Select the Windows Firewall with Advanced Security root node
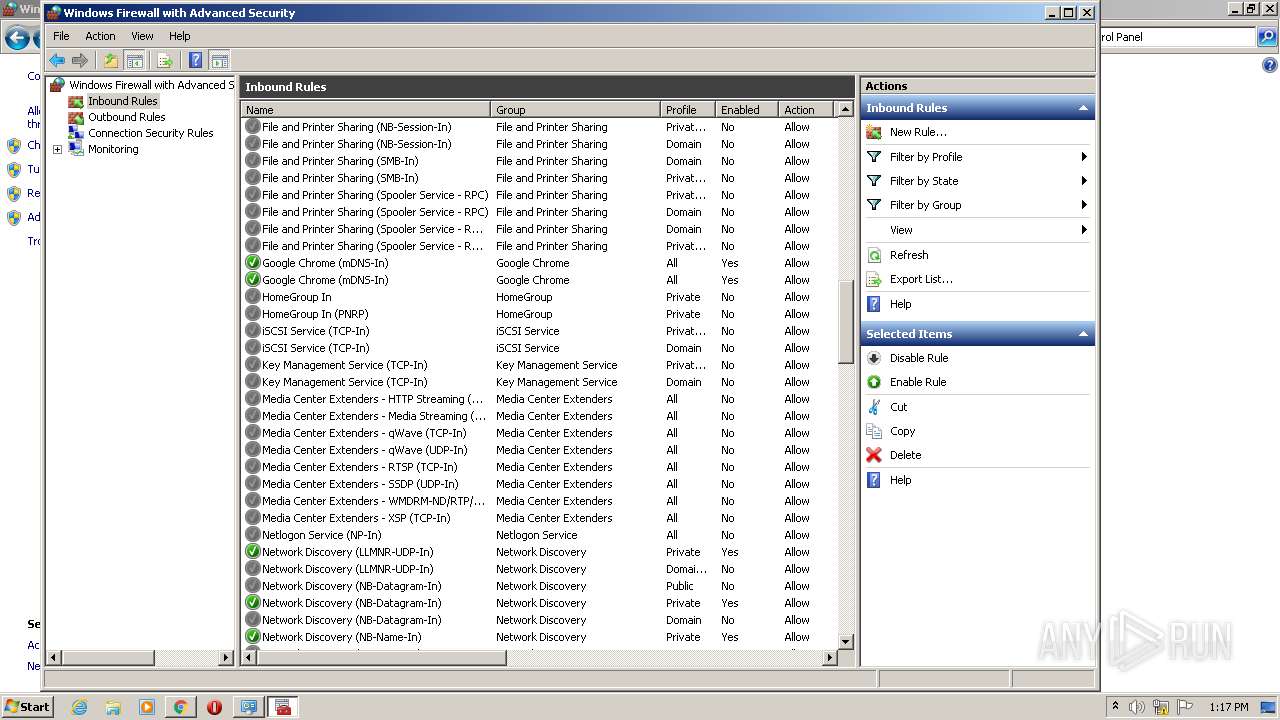 (141, 85)
